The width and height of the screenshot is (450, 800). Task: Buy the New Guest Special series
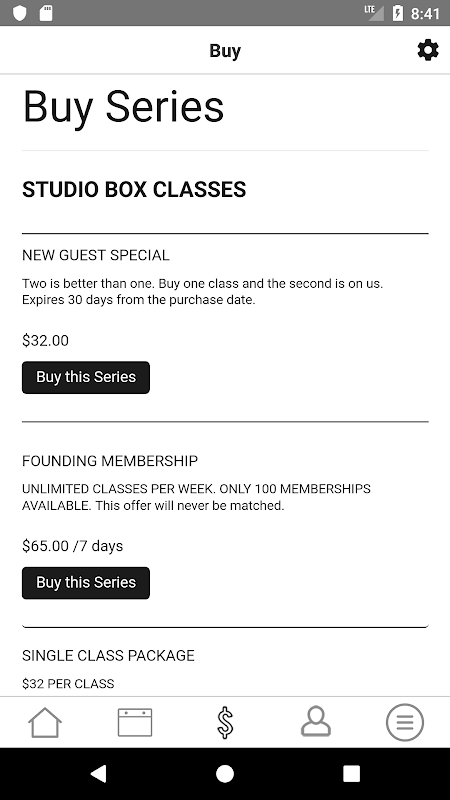pyautogui.click(x=86, y=378)
